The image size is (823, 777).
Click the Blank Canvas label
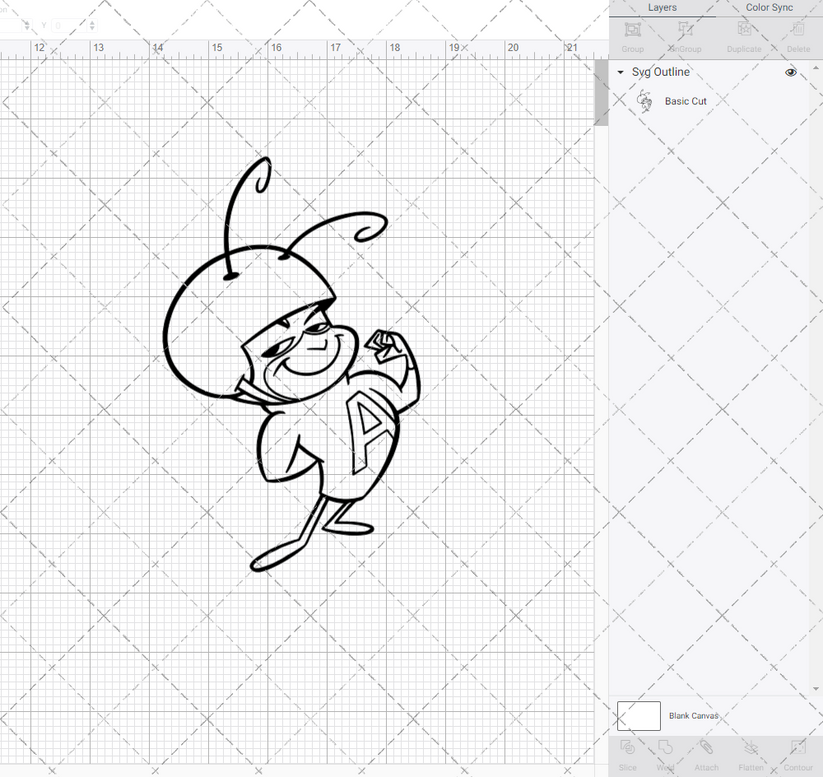pyautogui.click(x=694, y=716)
